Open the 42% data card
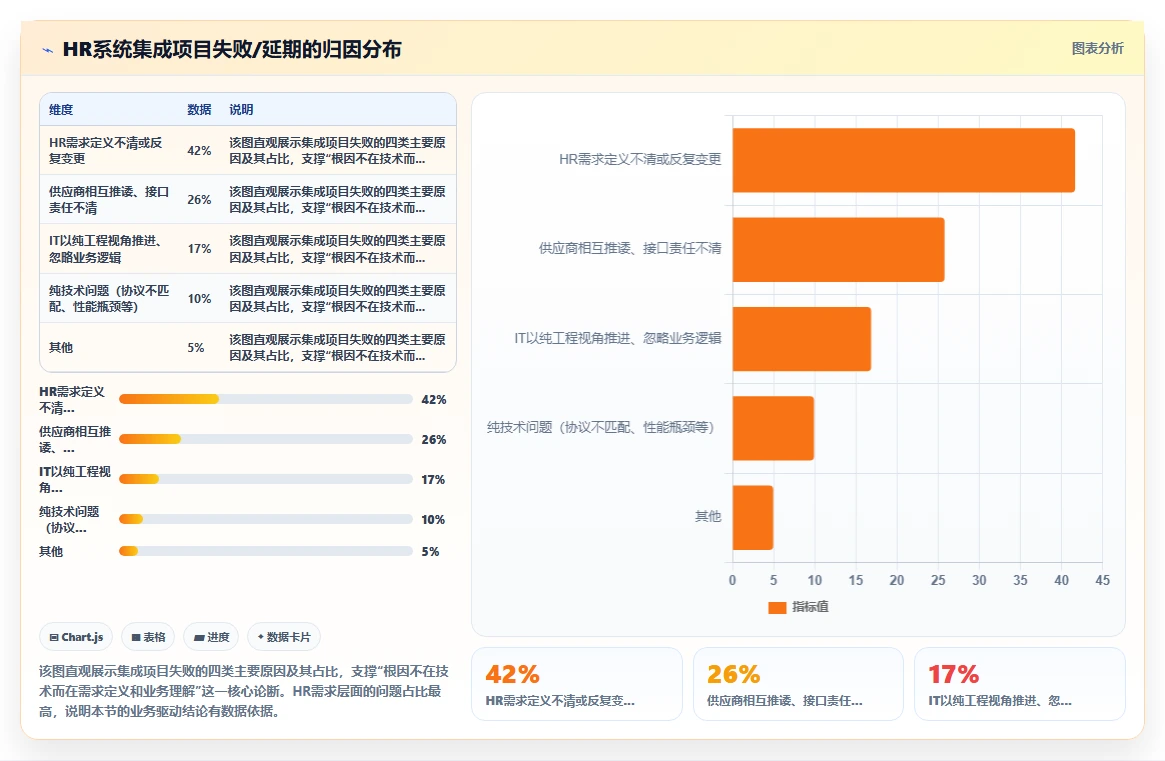Image resolution: width=1165 pixels, height=761 pixels. click(577, 684)
